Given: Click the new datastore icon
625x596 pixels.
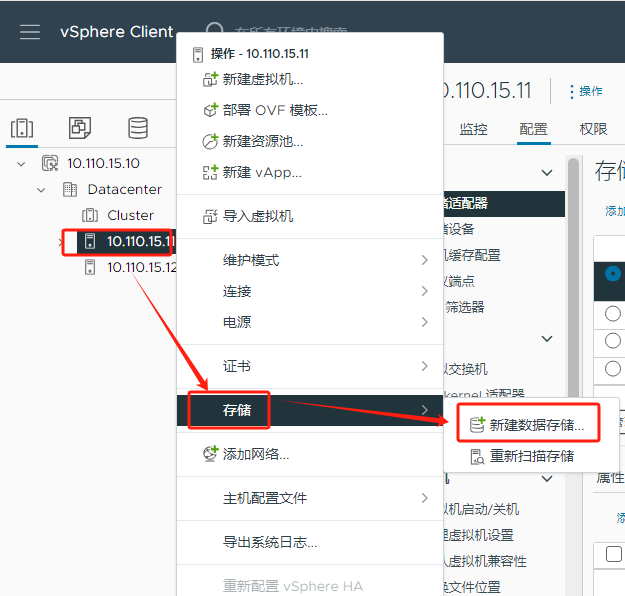Looking at the screenshot, I should point(478,425).
